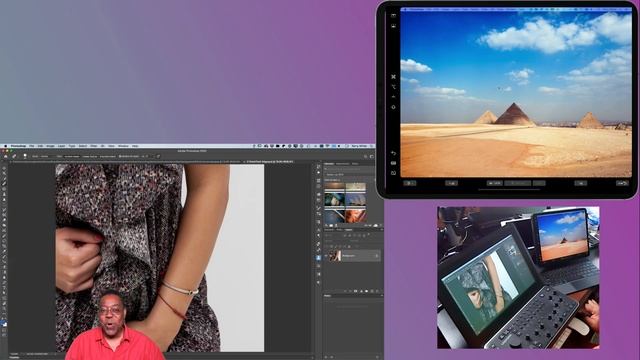Open the Layer menu

pos(61,146)
